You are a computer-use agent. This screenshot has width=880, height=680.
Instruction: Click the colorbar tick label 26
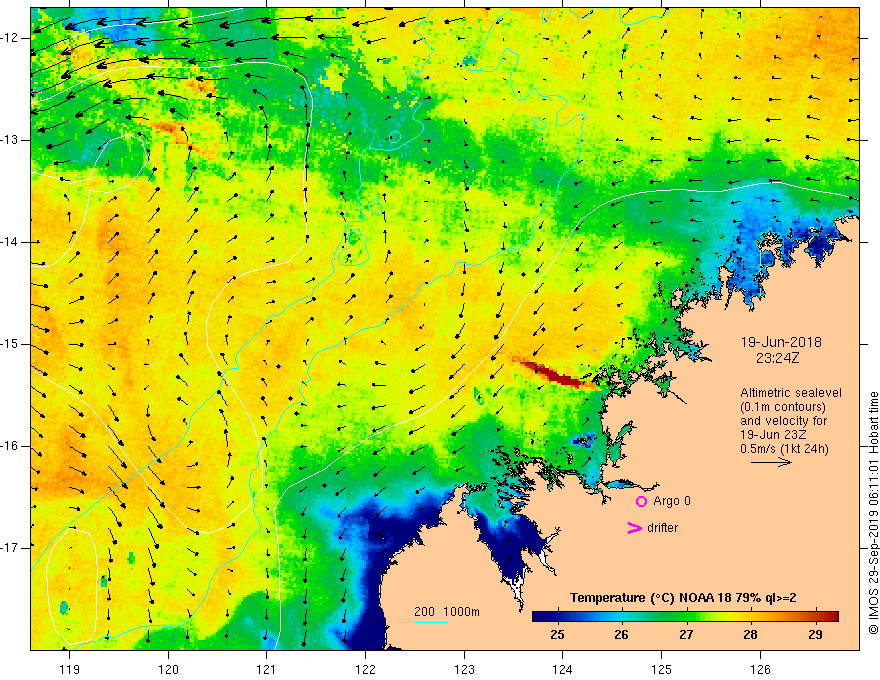(x=621, y=635)
